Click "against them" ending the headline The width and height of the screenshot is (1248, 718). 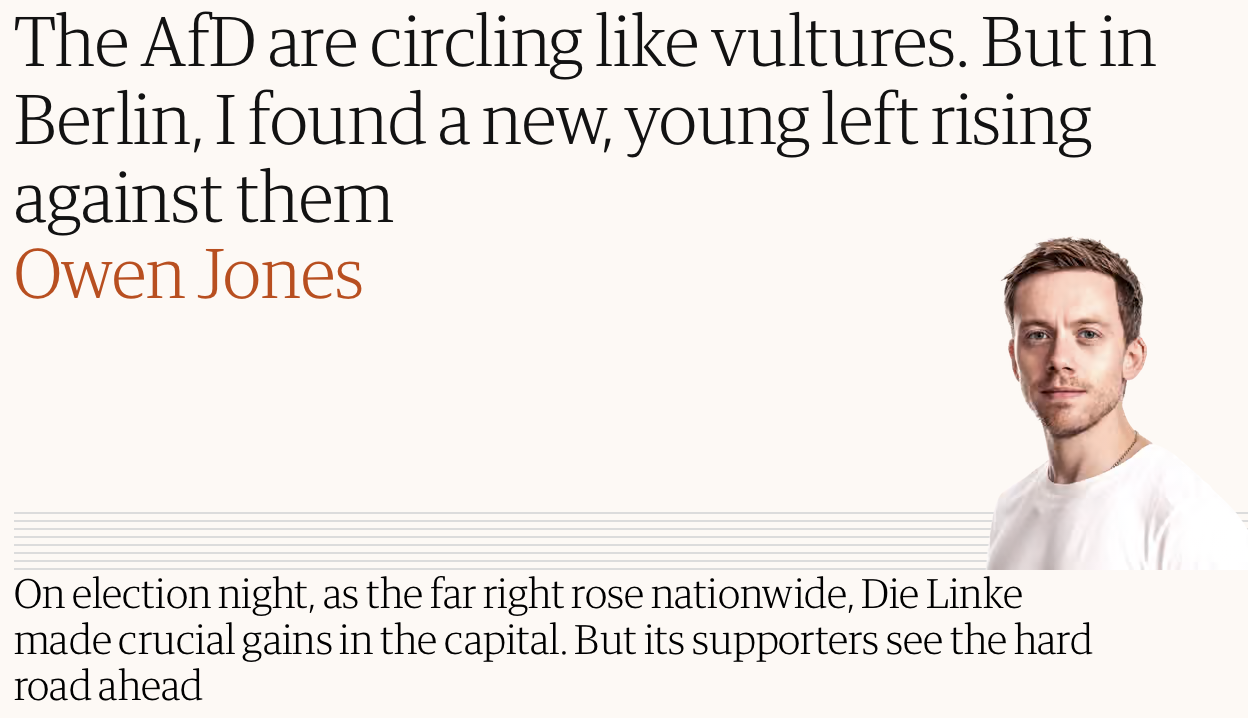[203, 198]
